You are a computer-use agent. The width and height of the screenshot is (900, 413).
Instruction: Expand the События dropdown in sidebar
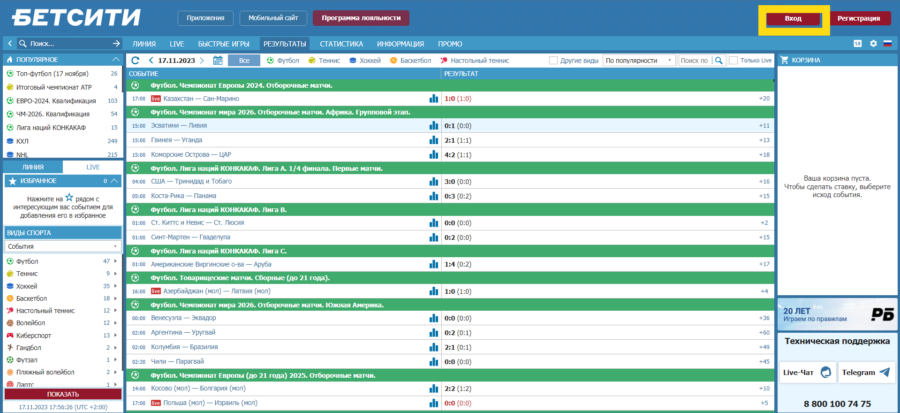click(62, 246)
